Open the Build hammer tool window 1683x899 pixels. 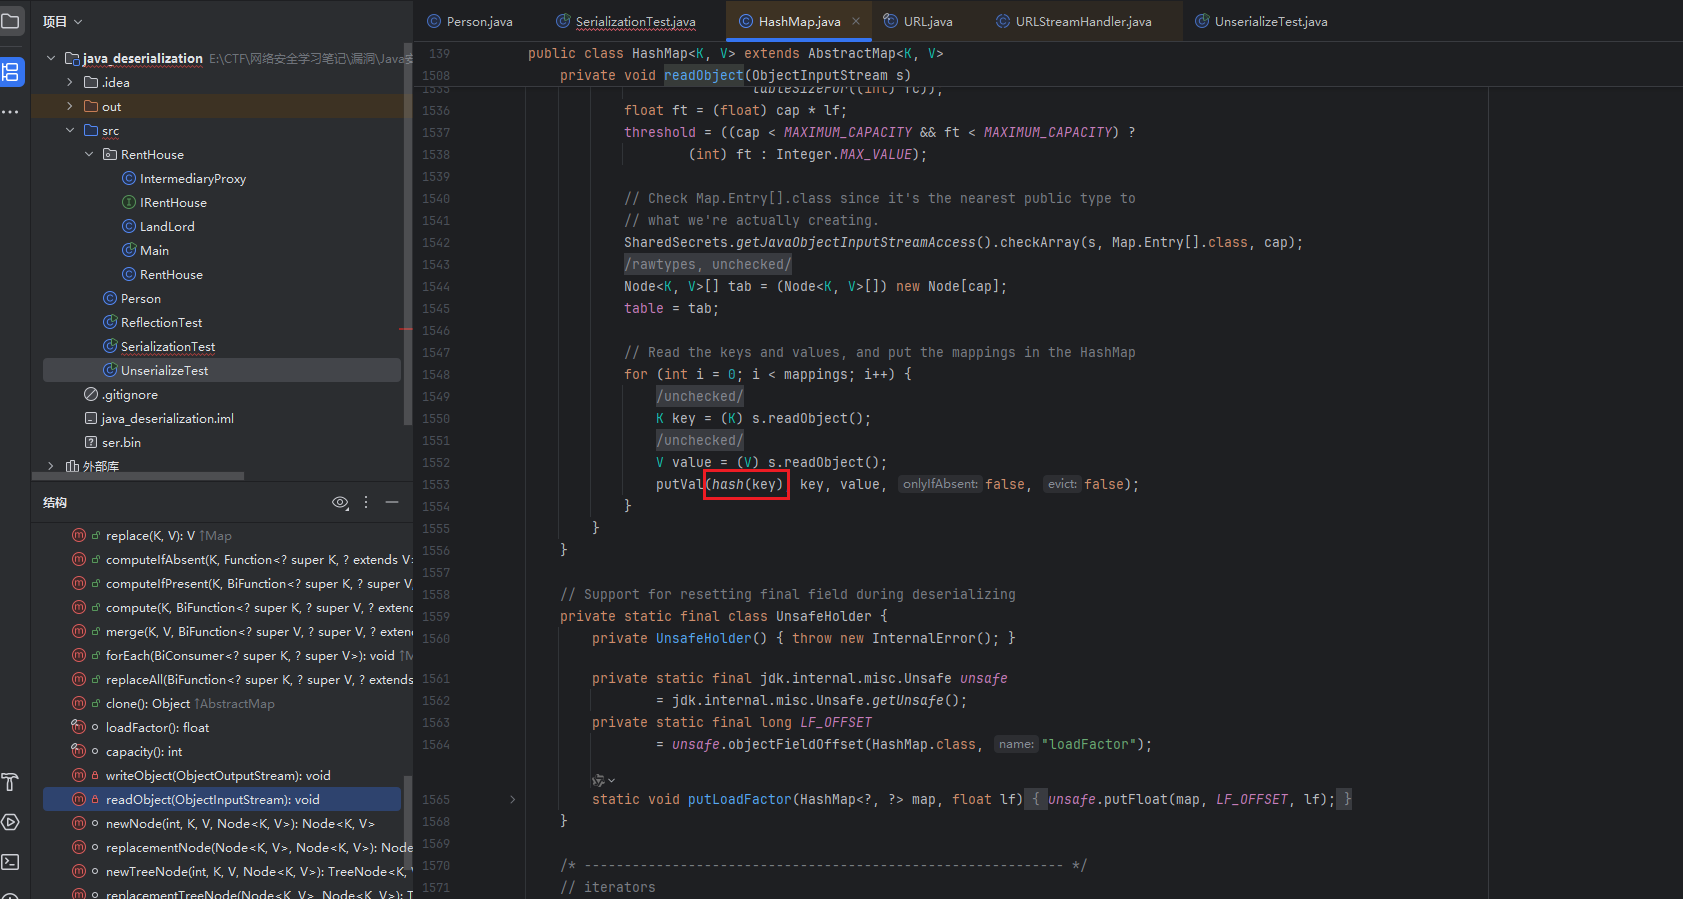click(11, 782)
